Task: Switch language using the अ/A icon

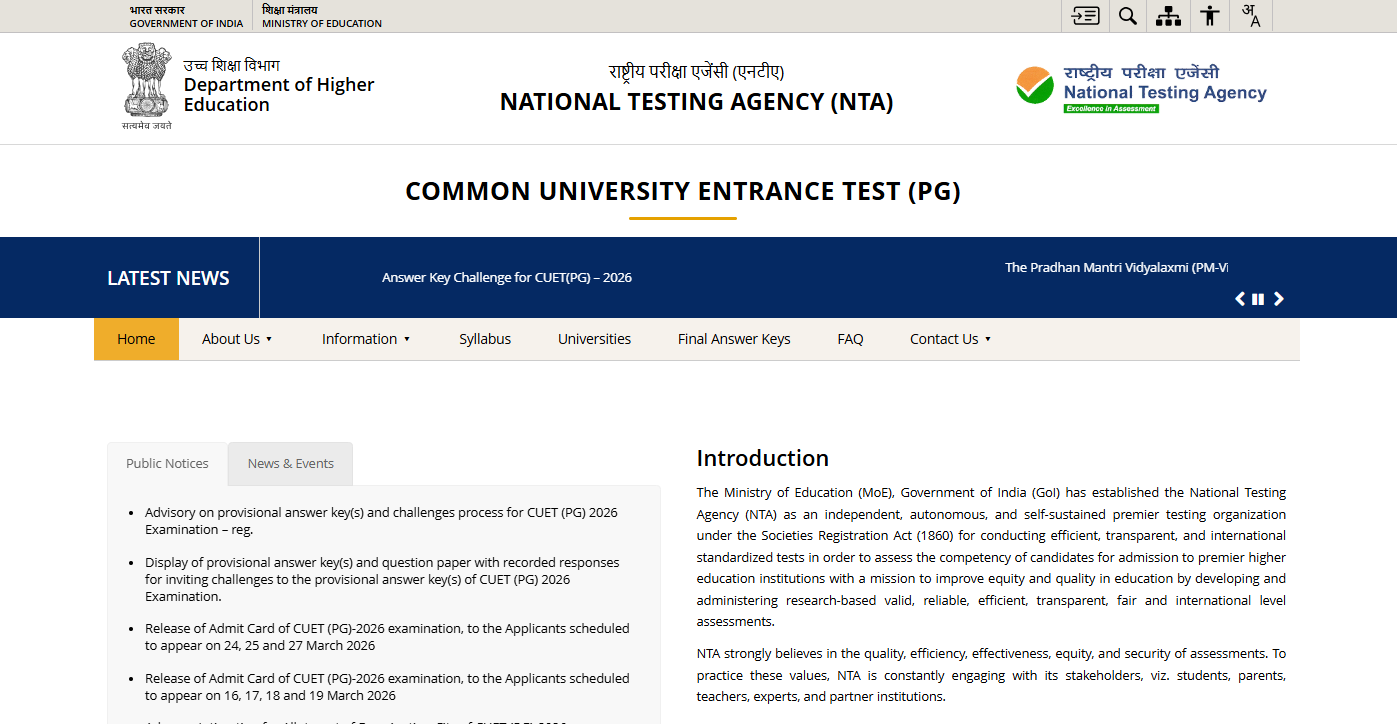Action: pos(1251,16)
